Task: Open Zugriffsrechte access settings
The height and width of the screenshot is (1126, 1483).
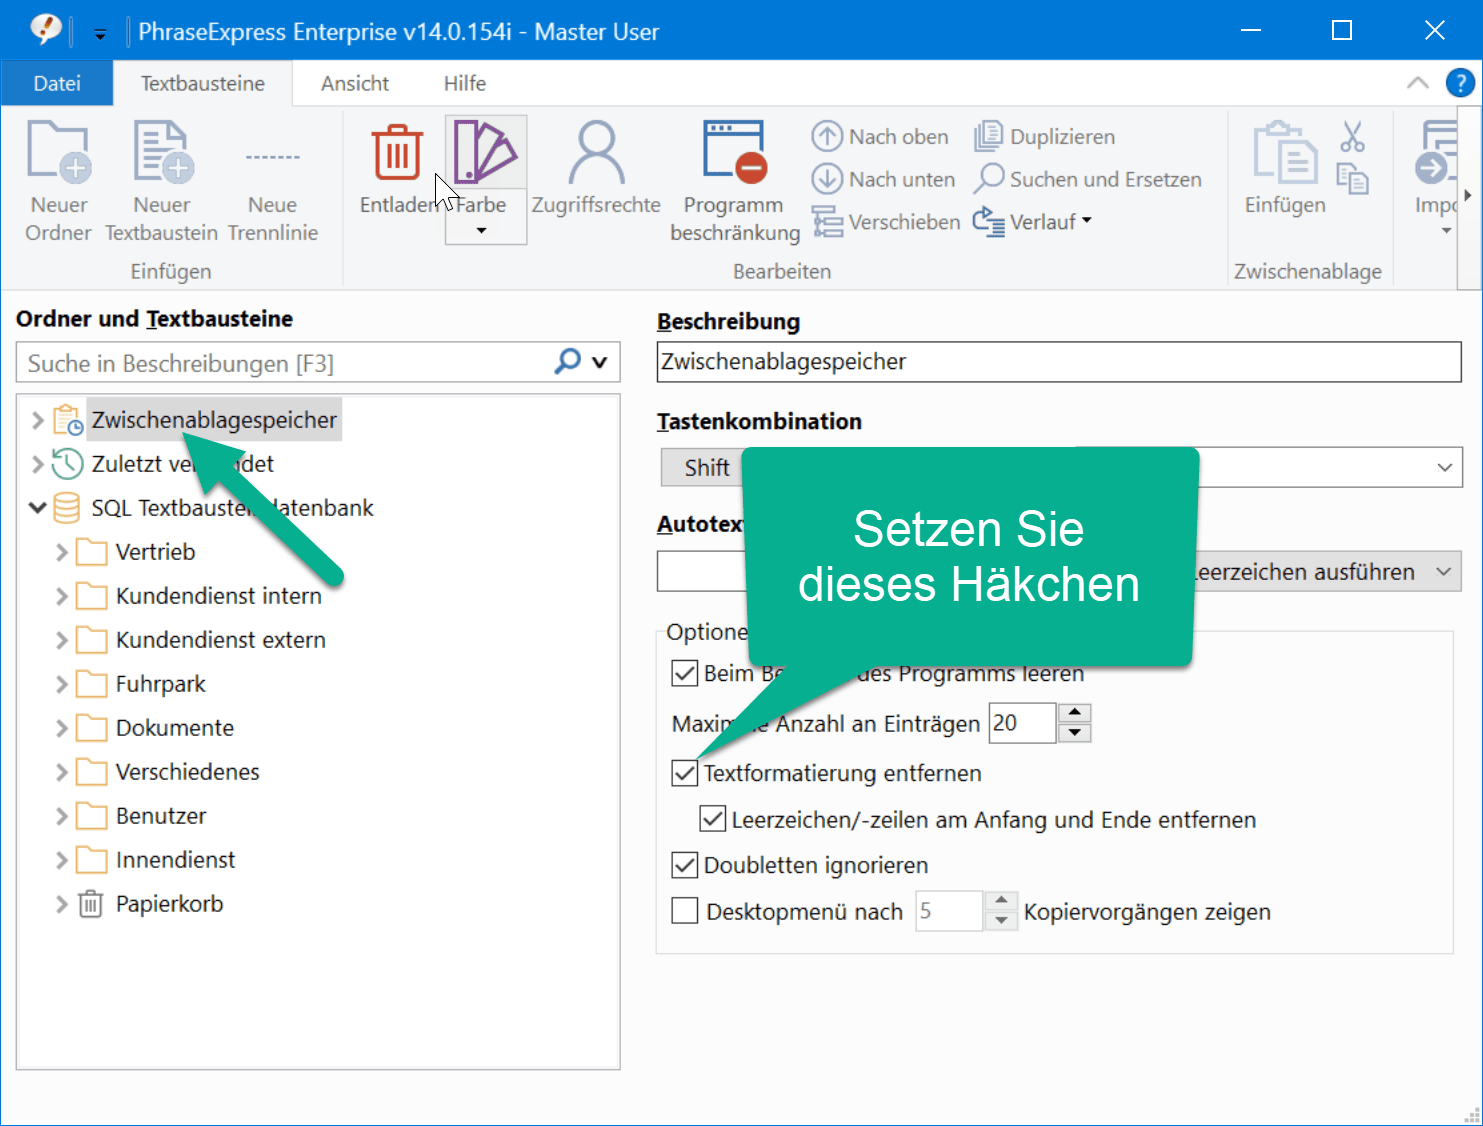Action: (596, 168)
